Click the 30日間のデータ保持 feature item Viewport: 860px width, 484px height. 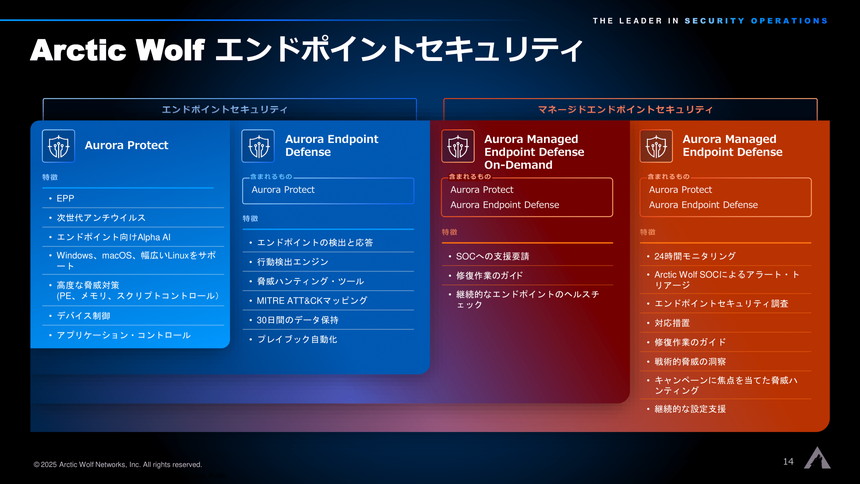(297, 320)
